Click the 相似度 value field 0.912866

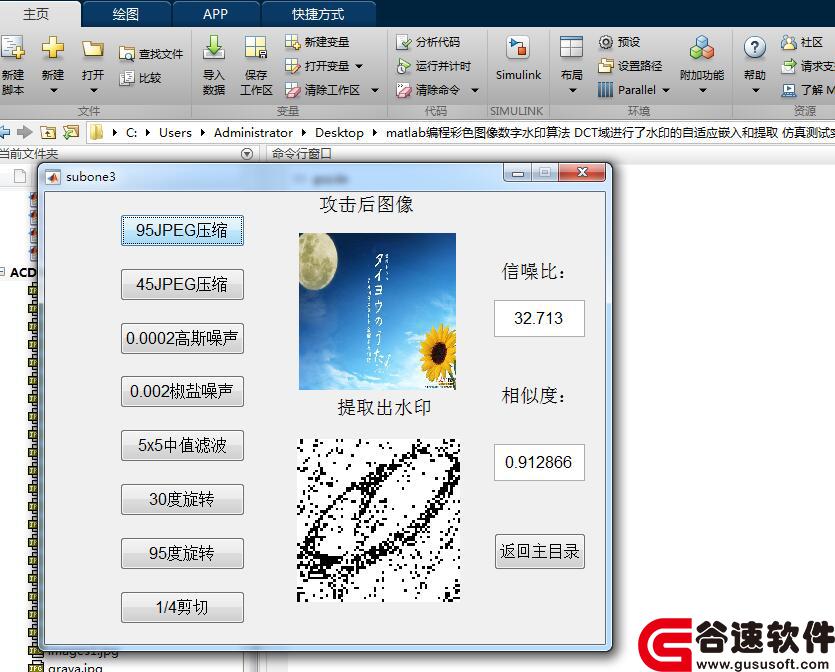(539, 462)
